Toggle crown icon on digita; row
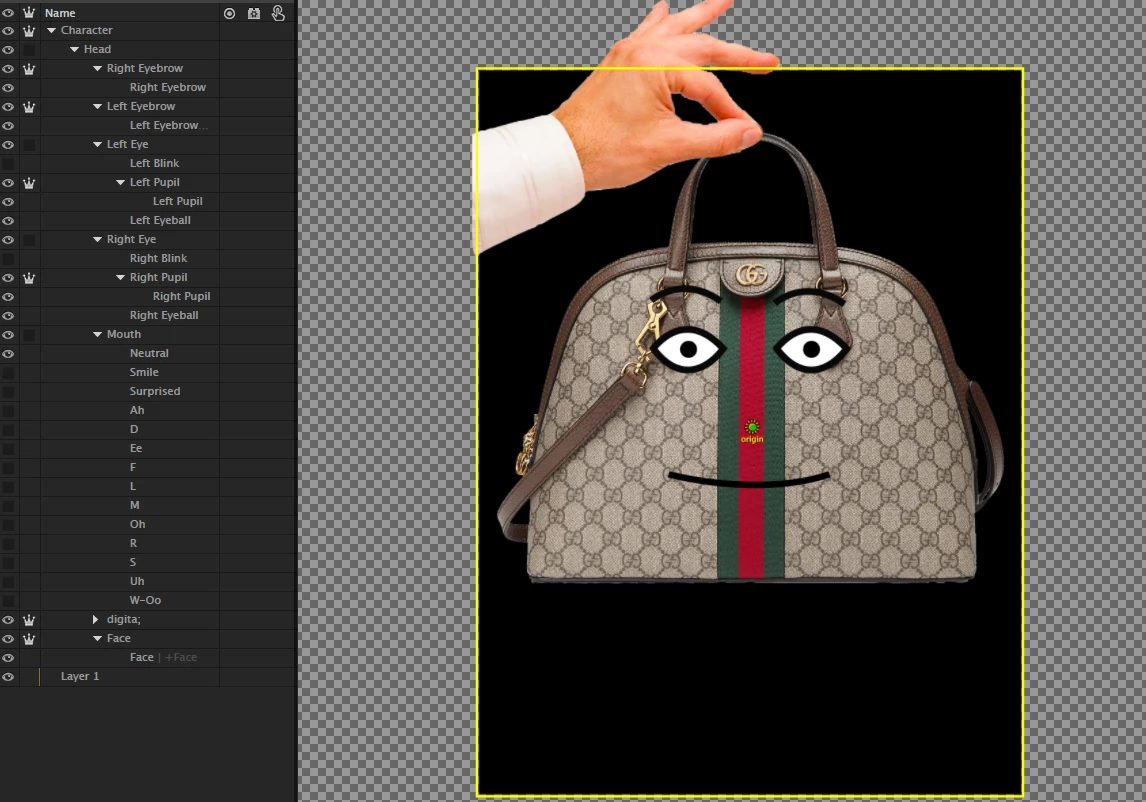 [29, 620]
